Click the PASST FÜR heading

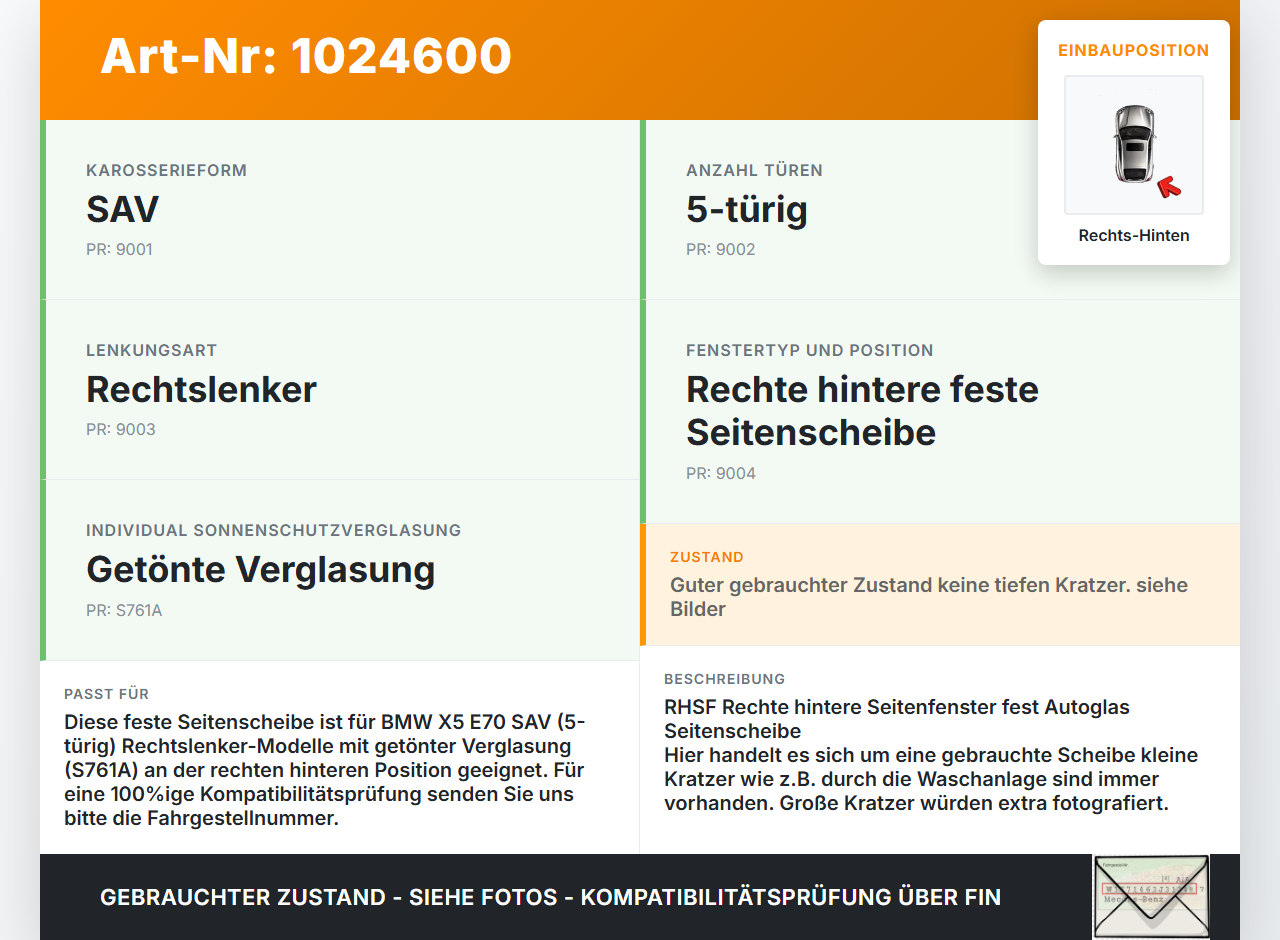pos(106,694)
